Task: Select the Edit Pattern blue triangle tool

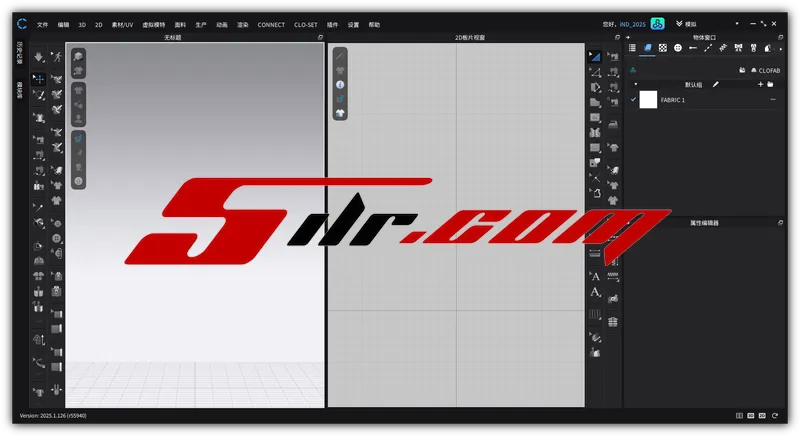Action: coord(595,57)
